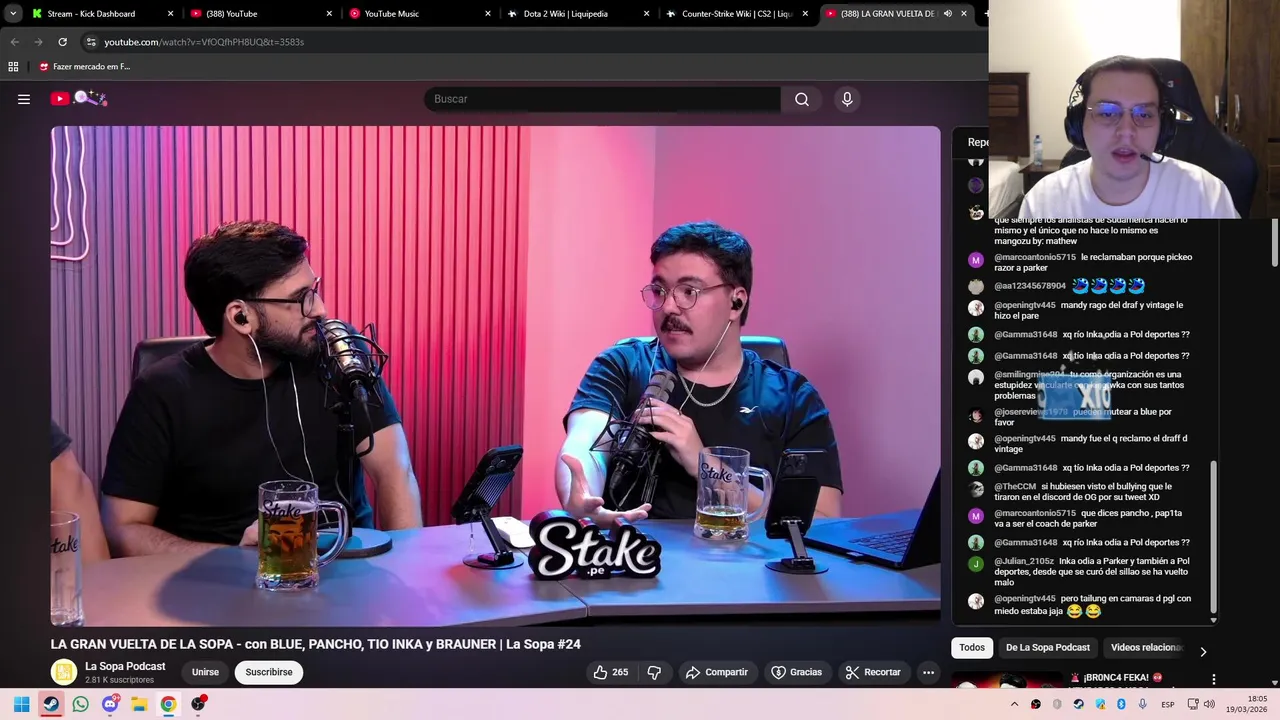The image size is (1280, 720).
Task: Click the podcast video player
Action: point(495,376)
